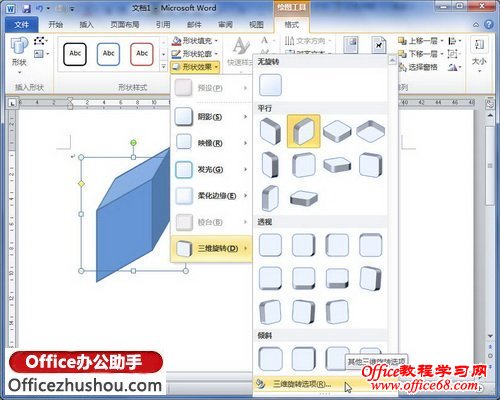
Task: Switch to the 引用 References tab
Action: tap(163, 25)
